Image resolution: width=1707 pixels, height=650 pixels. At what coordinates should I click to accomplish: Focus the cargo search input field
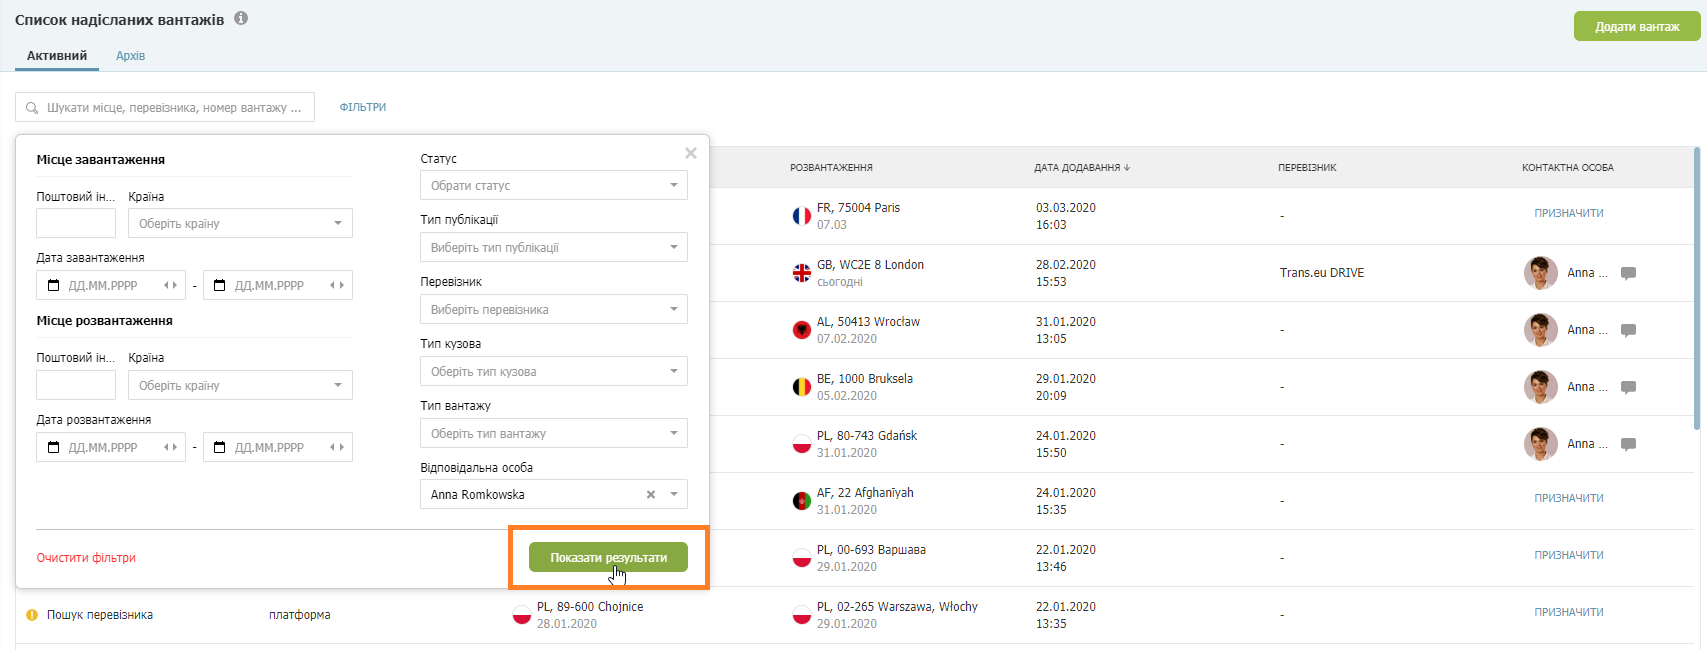[x=165, y=107]
